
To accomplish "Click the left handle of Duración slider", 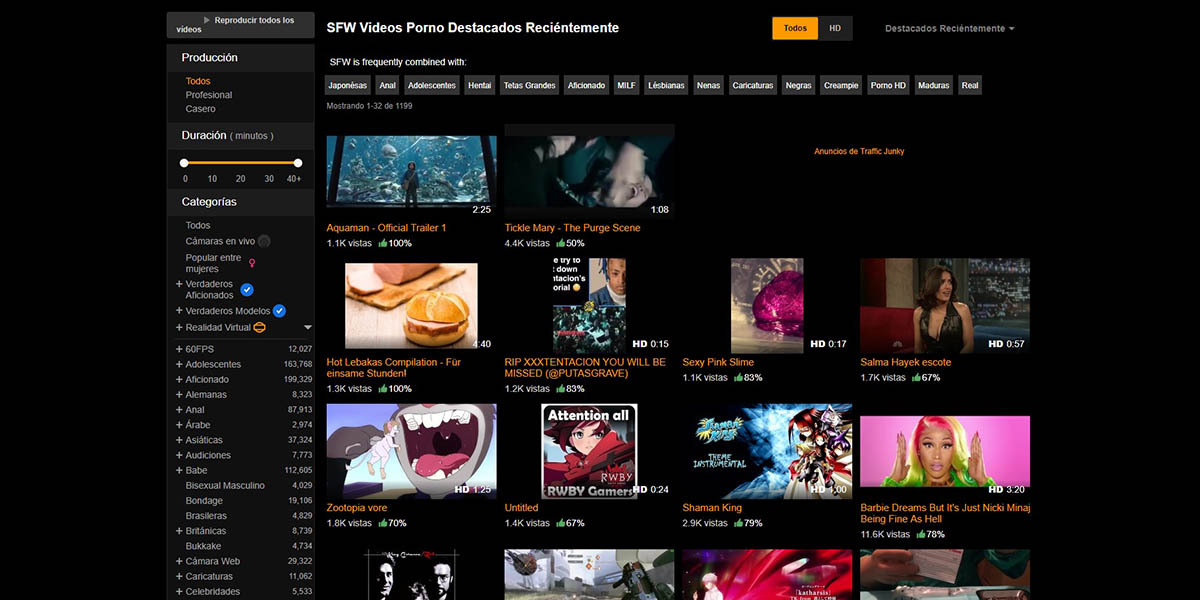I will click(x=184, y=162).
